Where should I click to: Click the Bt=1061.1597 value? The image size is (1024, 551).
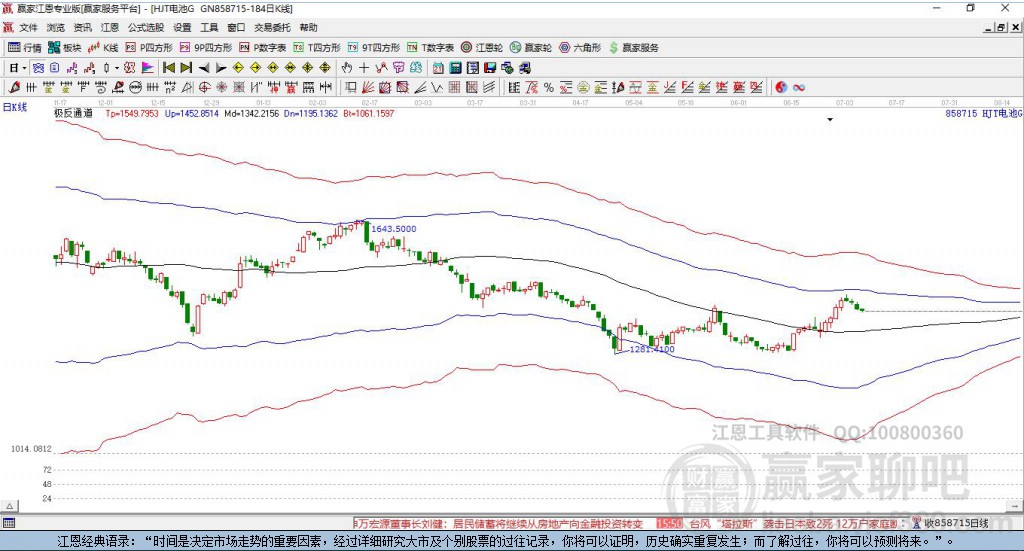(x=368, y=114)
